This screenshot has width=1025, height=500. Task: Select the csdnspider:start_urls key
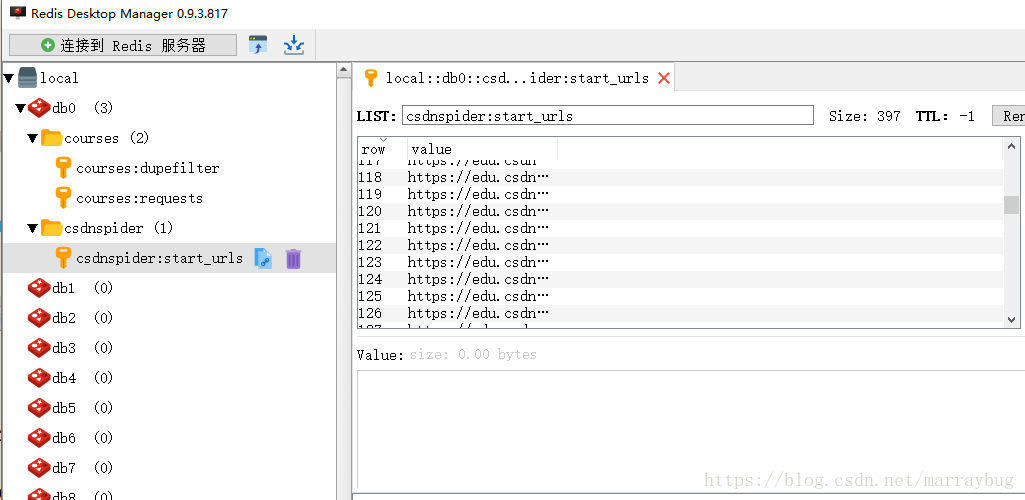pyautogui.click(x=160, y=259)
